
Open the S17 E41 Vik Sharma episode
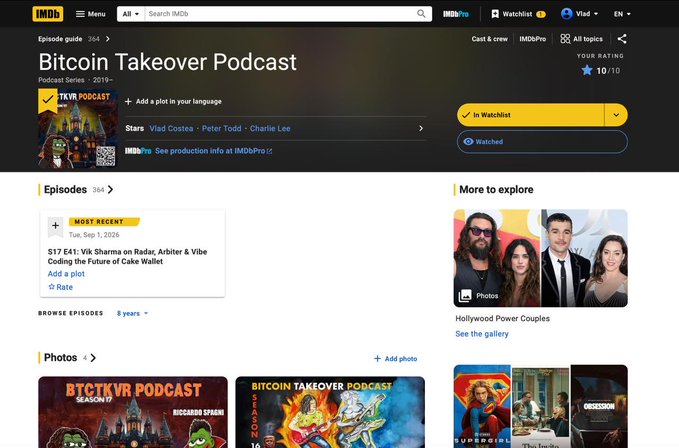[127, 257]
